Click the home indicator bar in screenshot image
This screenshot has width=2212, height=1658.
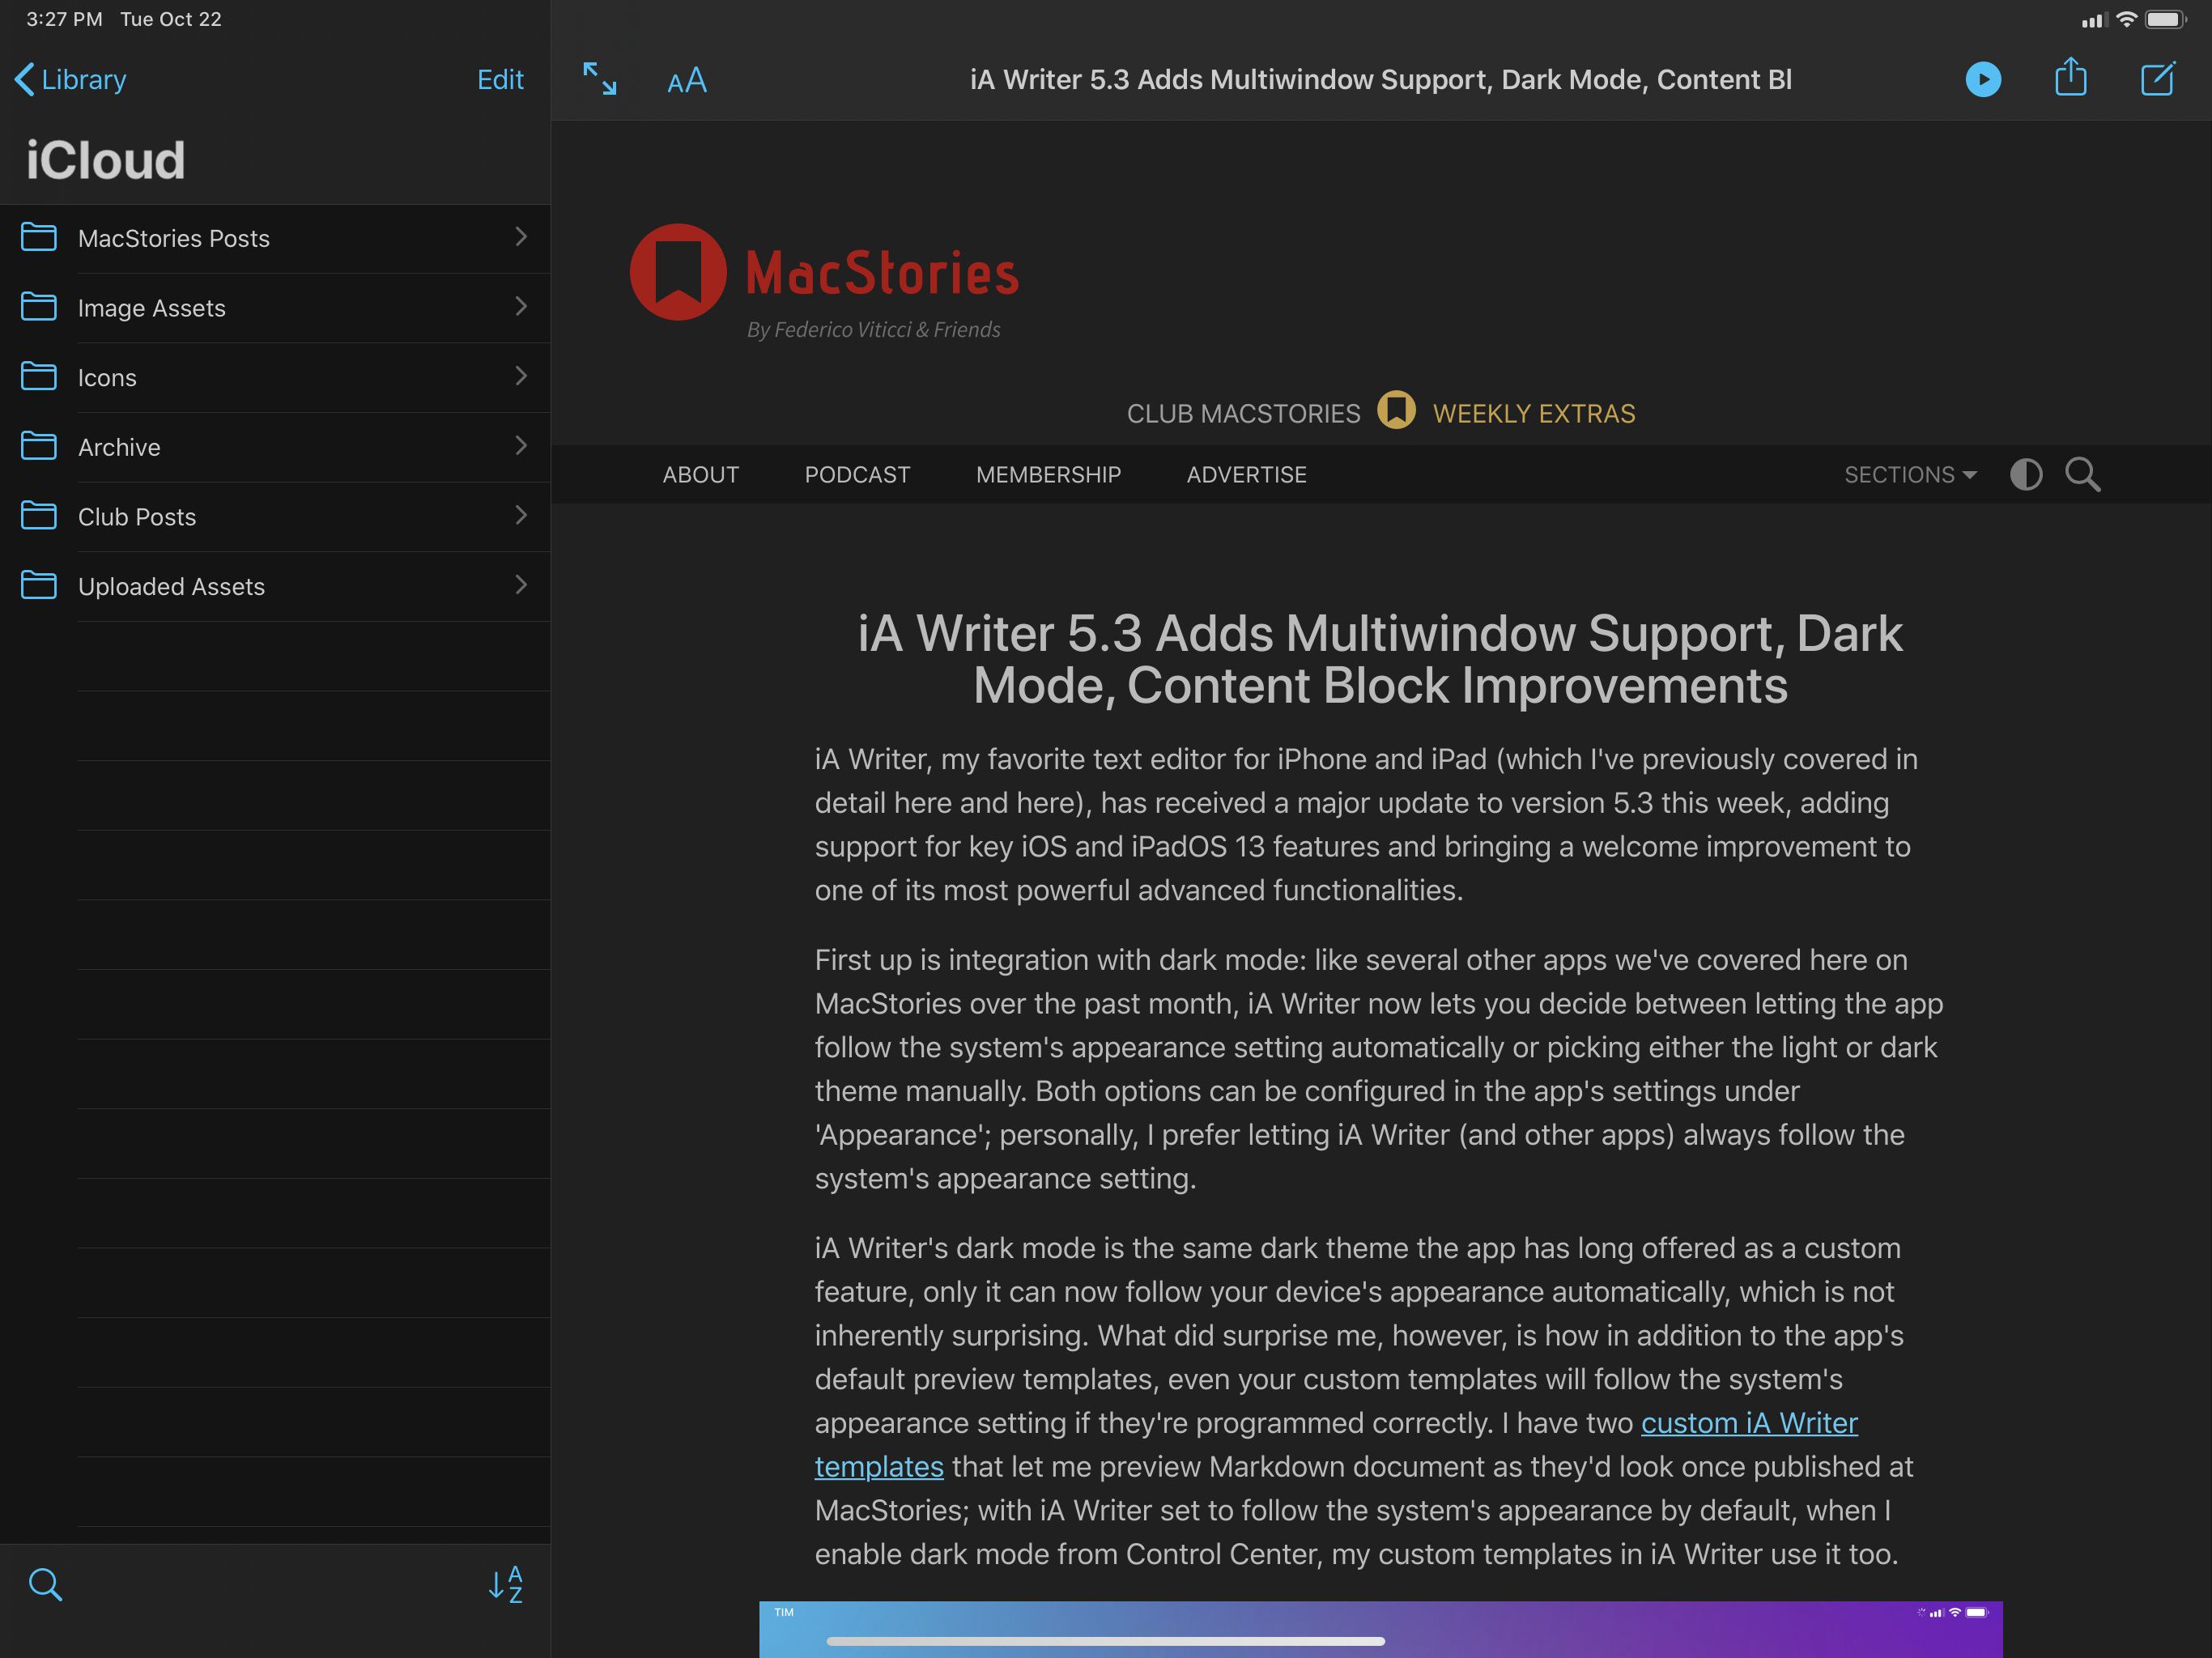coord(1105,1641)
